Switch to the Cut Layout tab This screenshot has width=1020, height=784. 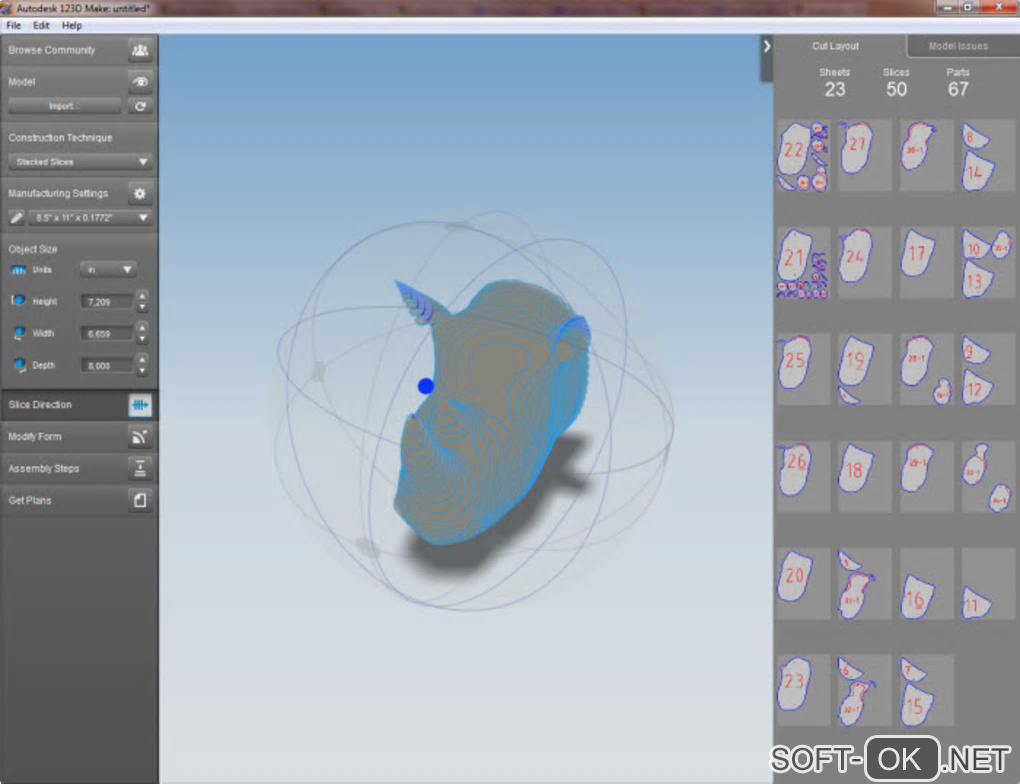(835, 46)
